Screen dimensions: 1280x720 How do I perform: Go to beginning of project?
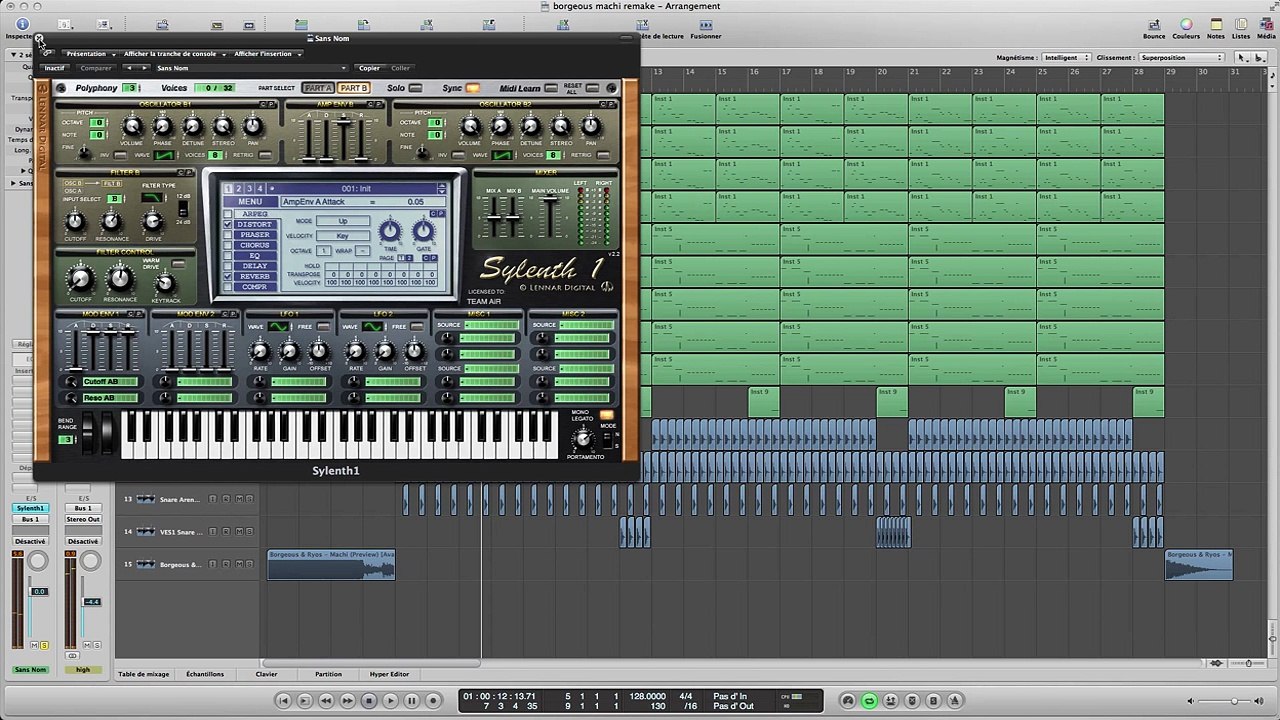[283, 701]
